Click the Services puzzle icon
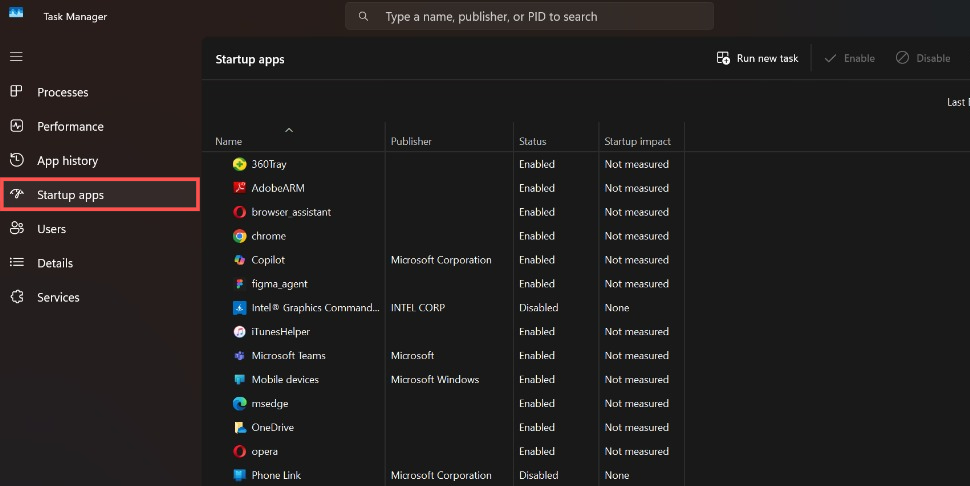 [x=17, y=297]
